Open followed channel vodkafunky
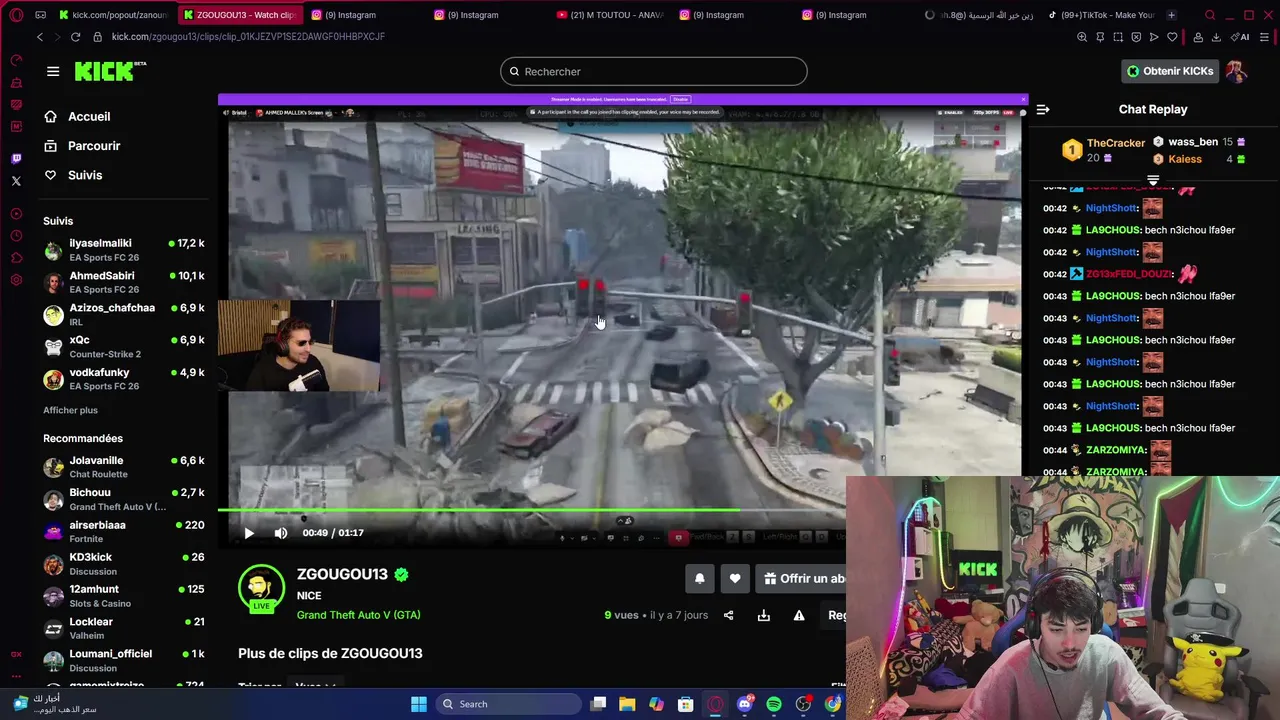1280x720 pixels. [x=124, y=378]
